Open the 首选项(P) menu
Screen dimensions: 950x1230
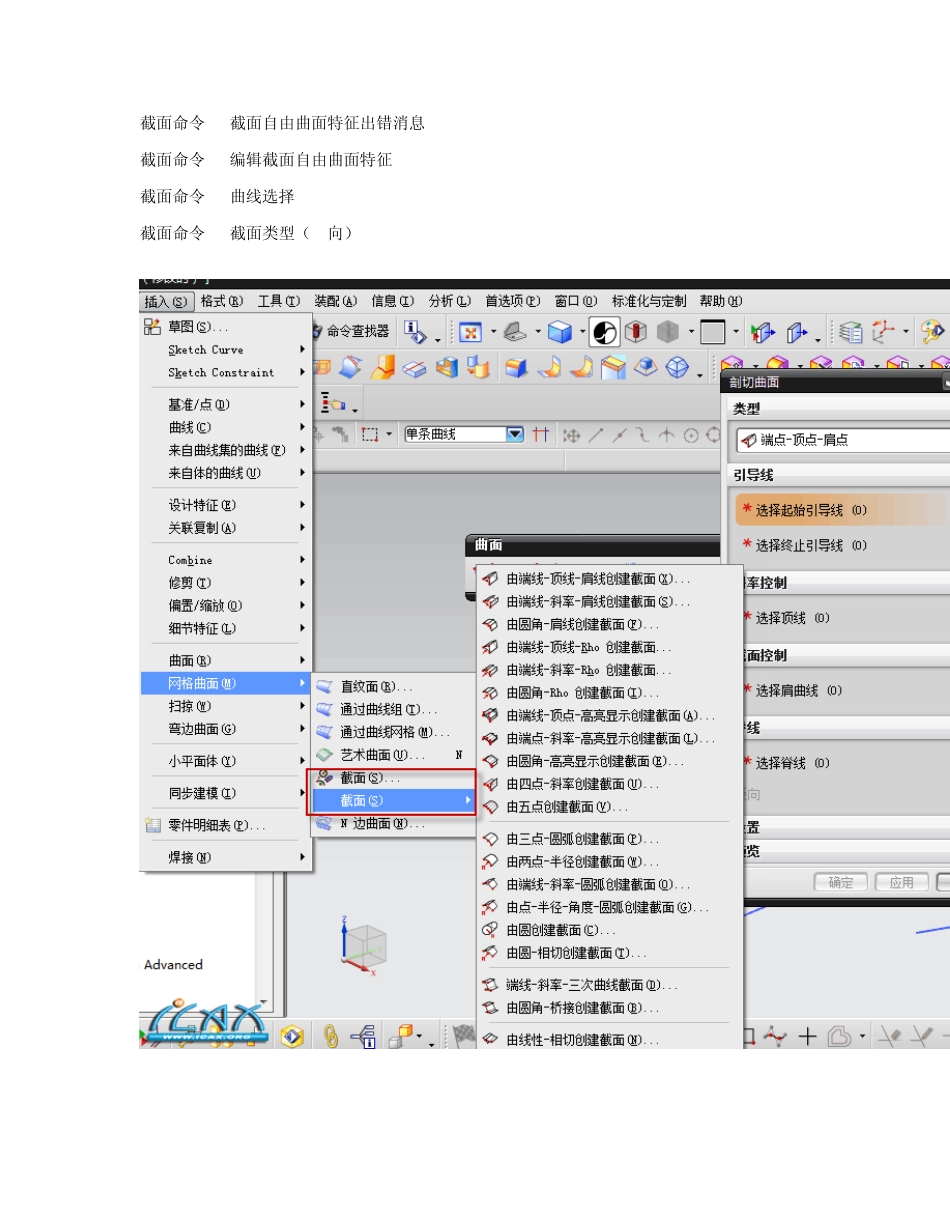[513, 301]
